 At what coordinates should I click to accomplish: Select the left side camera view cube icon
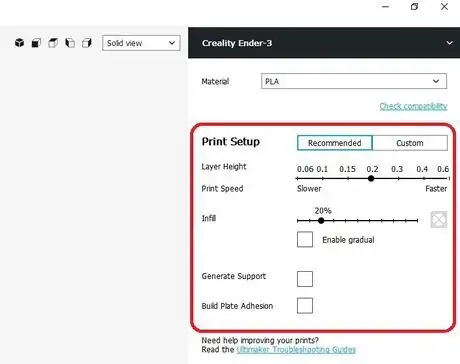70,43
